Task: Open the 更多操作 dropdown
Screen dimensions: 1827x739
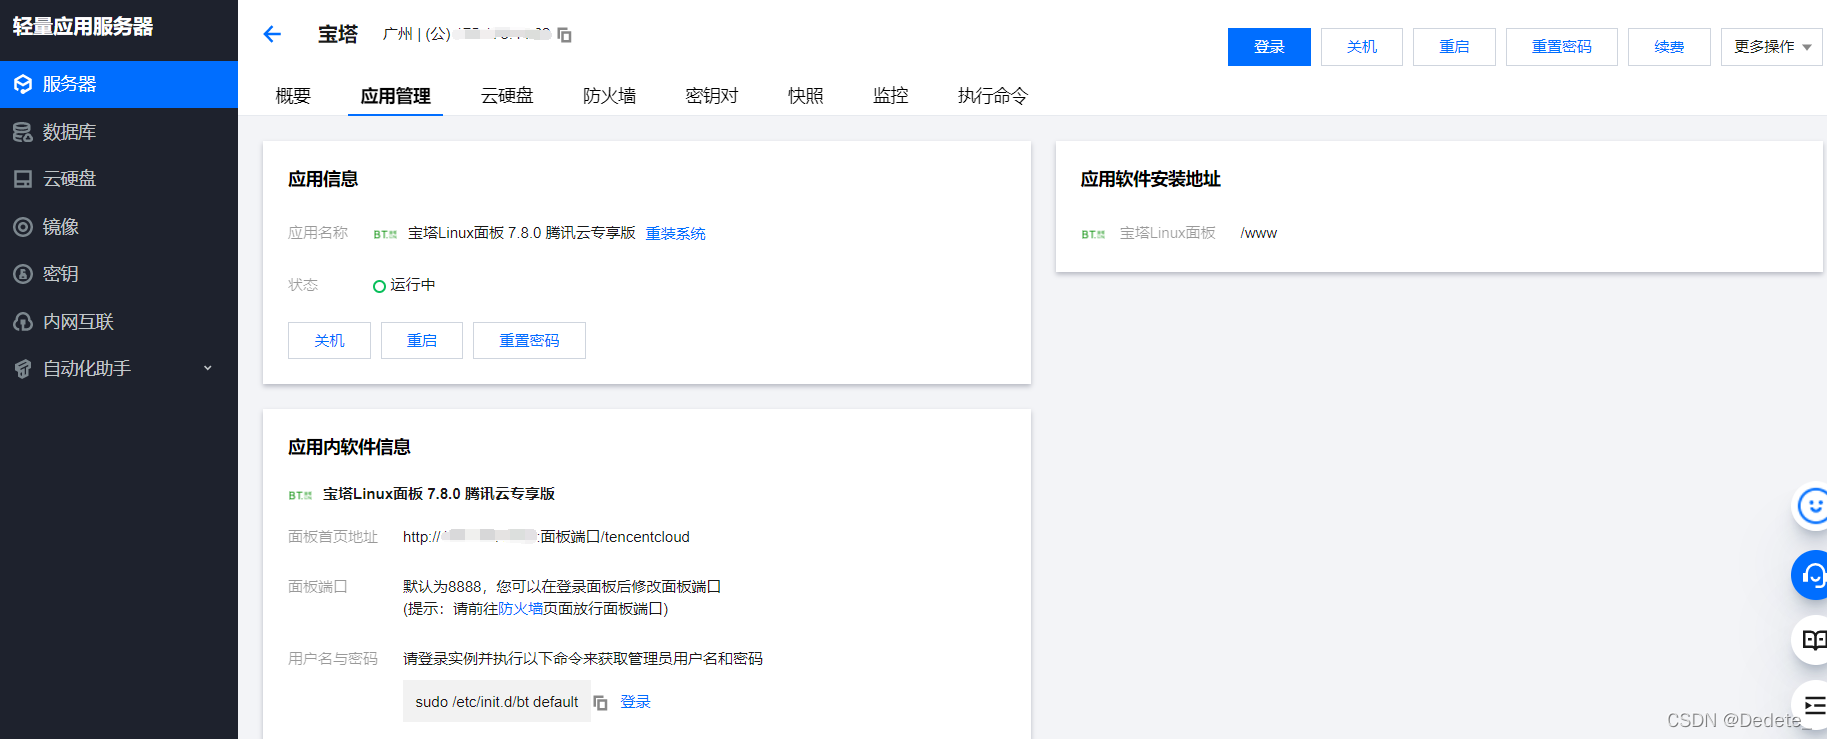Action: (x=1772, y=47)
